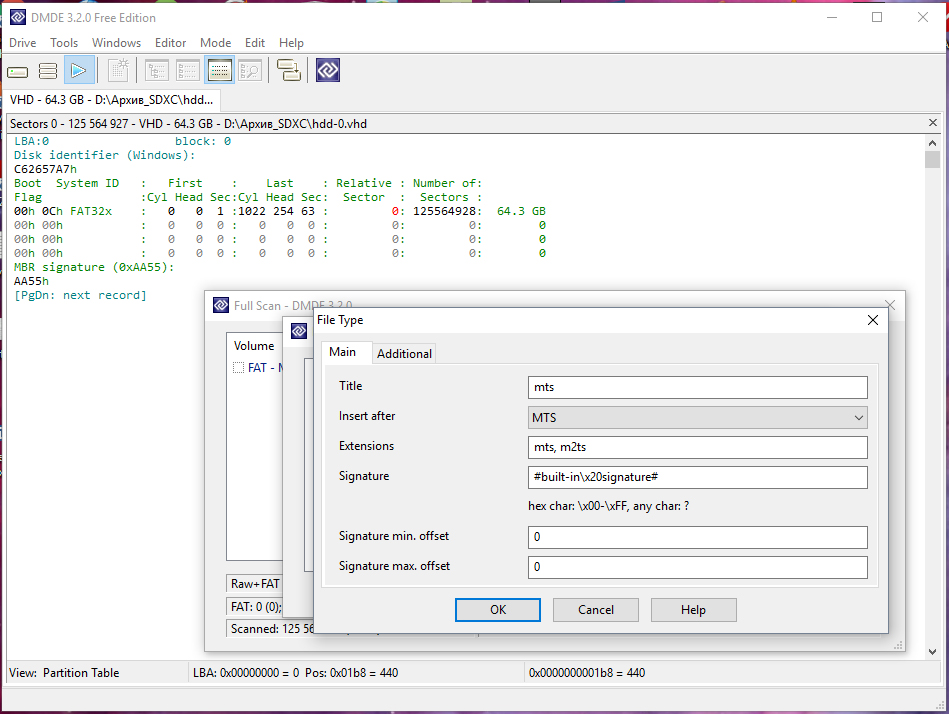Click the DMDE title bar icon
The width and height of the screenshot is (949, 714).
[x=18, y=17]
